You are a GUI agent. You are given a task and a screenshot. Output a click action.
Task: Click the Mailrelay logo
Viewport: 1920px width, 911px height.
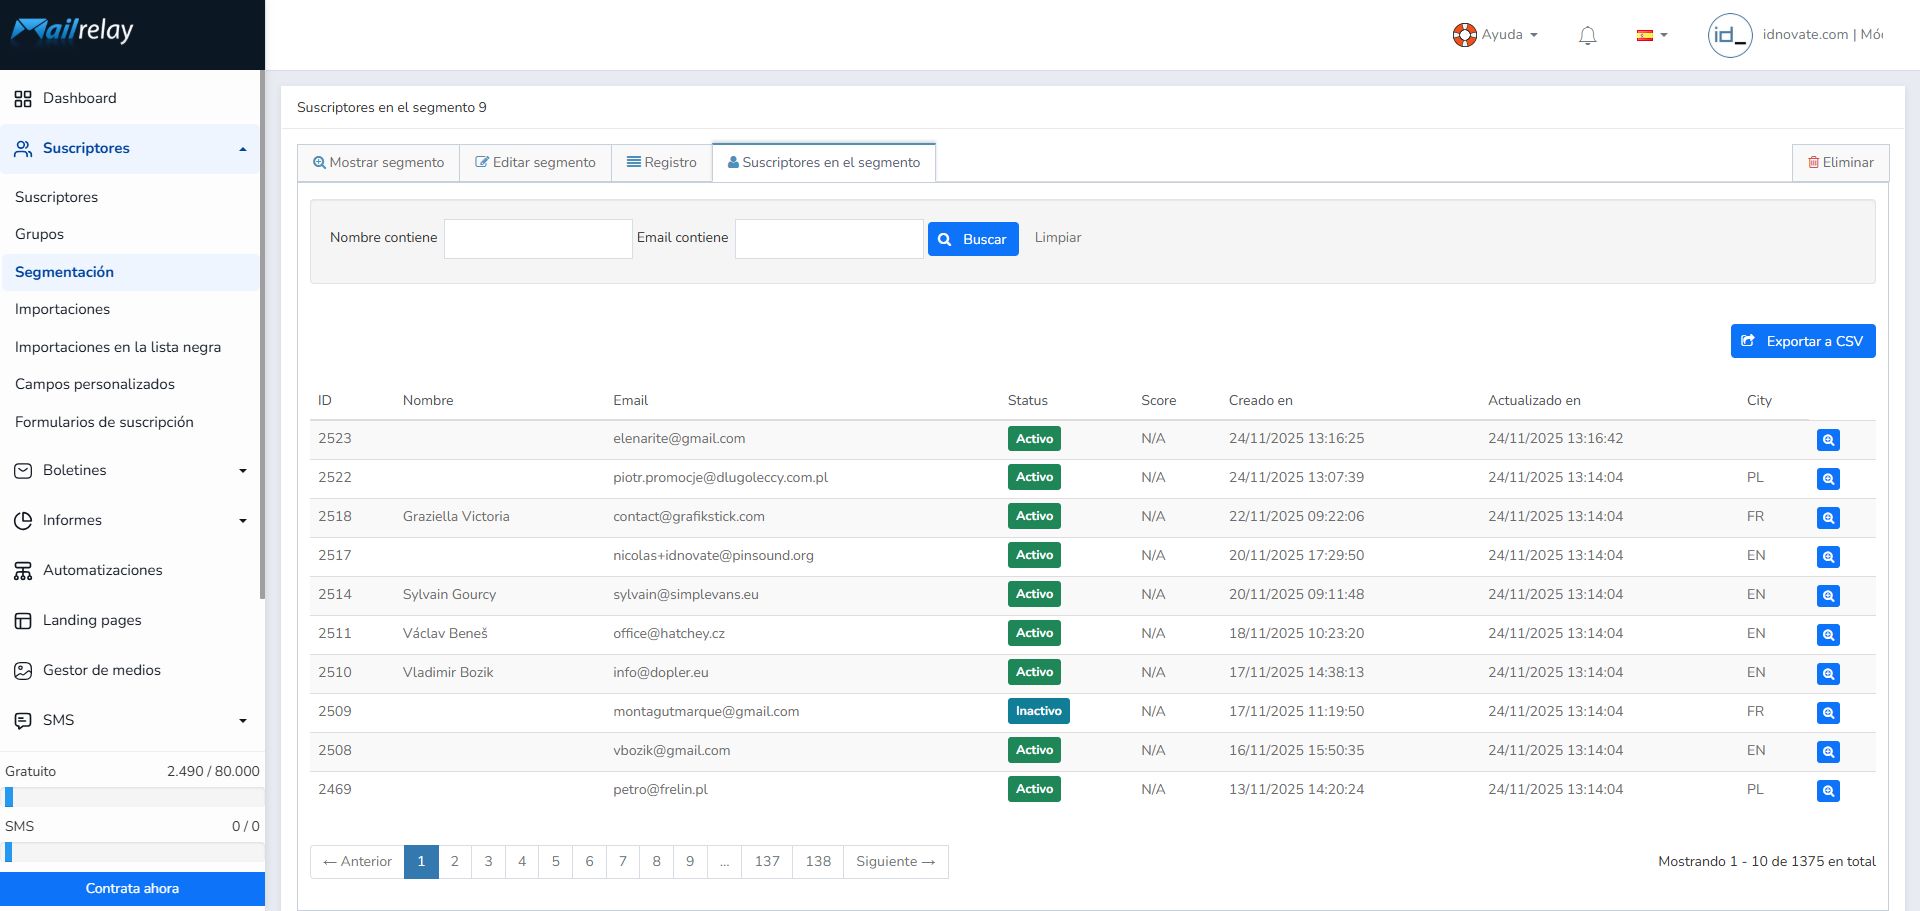point(72,31)
